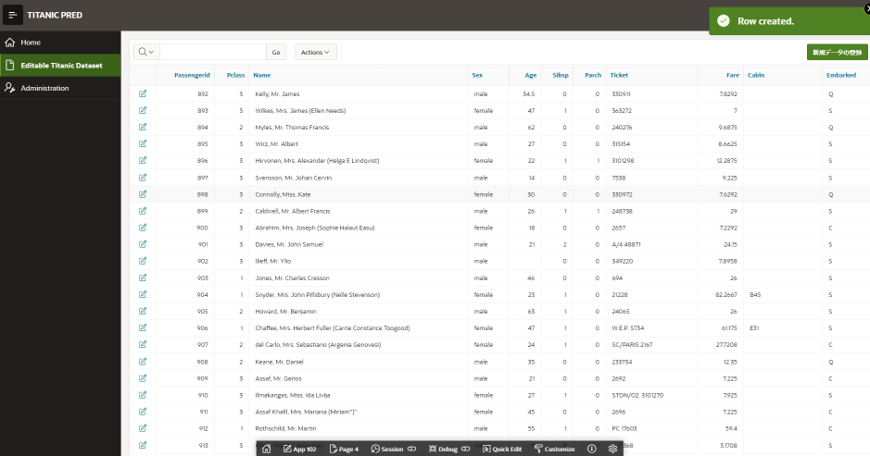Click the Home icon in developer toolbar

point(267,449)
